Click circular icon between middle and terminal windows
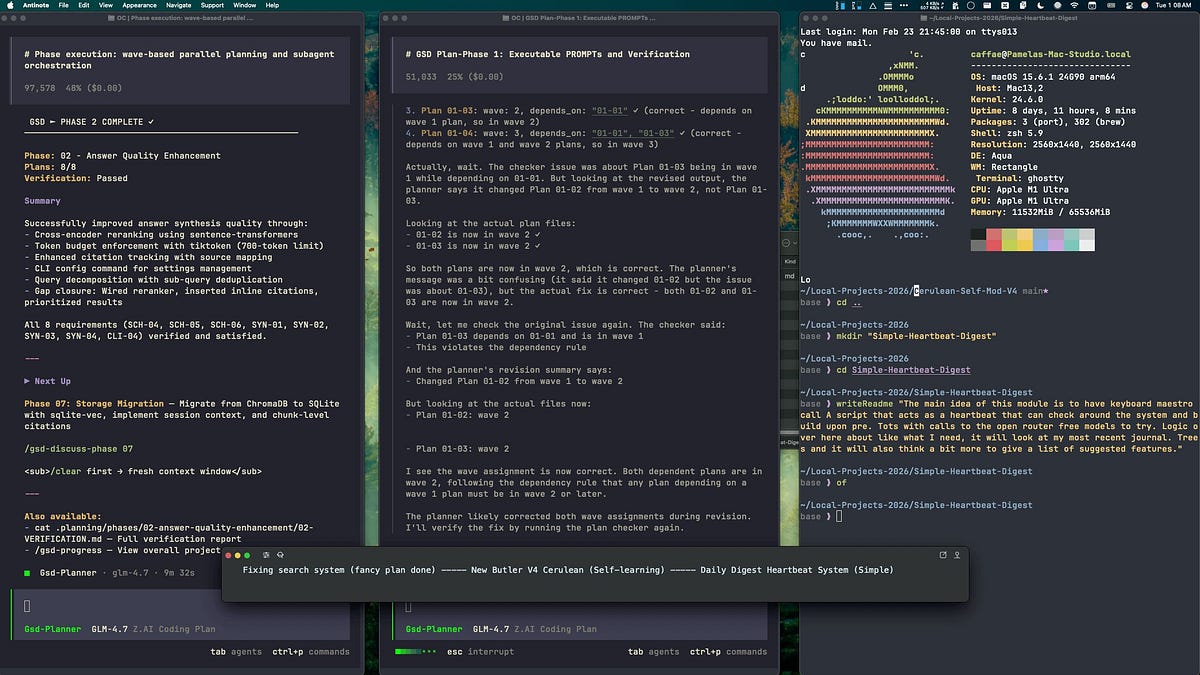This screenshot has height=675, width=1200. 788,243
